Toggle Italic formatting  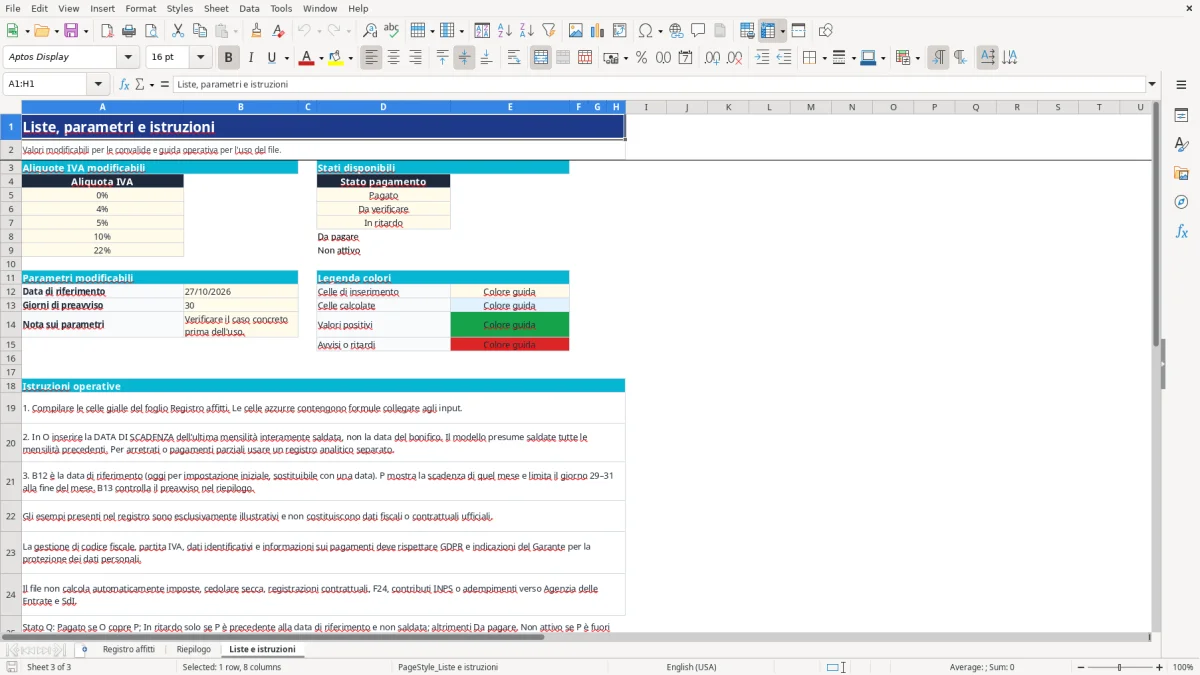click(x=251, y=58)
